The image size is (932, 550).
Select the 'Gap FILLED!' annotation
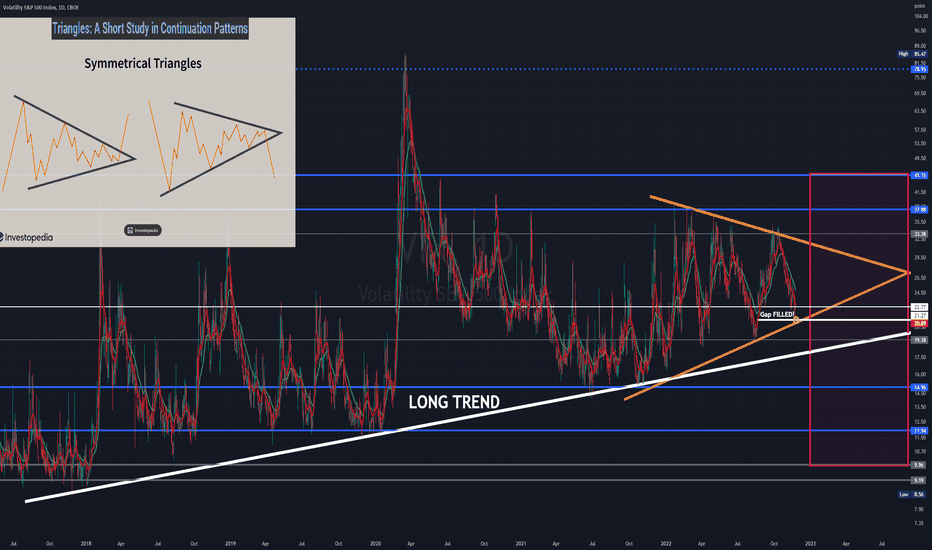point(777,314)
